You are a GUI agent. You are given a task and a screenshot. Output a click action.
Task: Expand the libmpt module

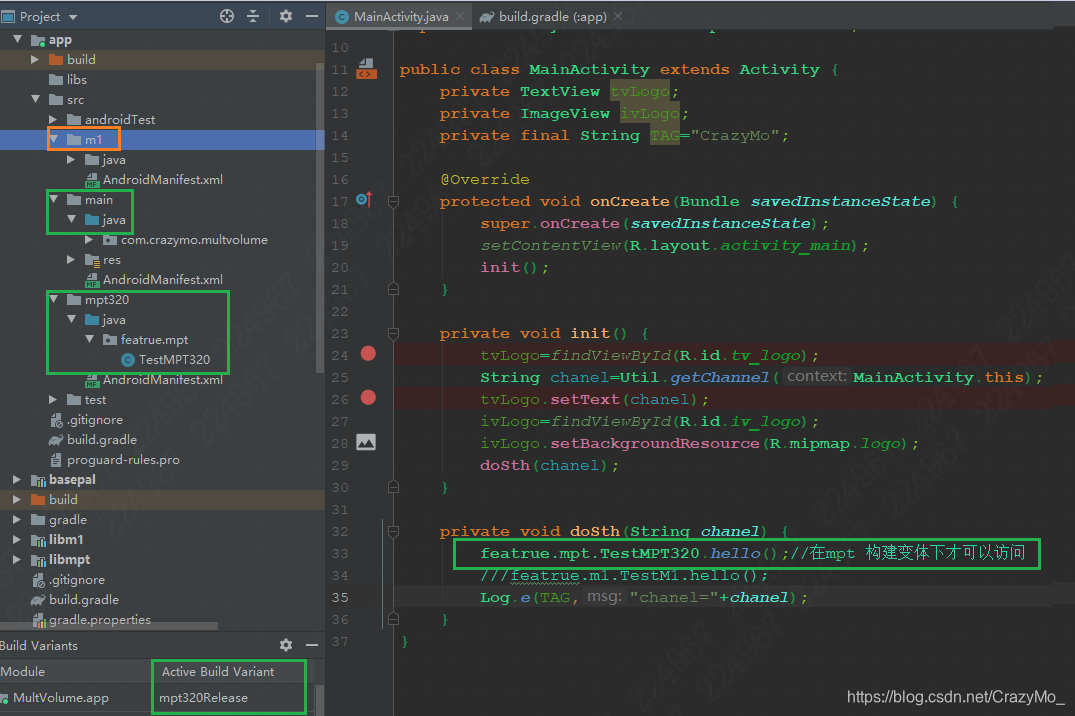18,560
